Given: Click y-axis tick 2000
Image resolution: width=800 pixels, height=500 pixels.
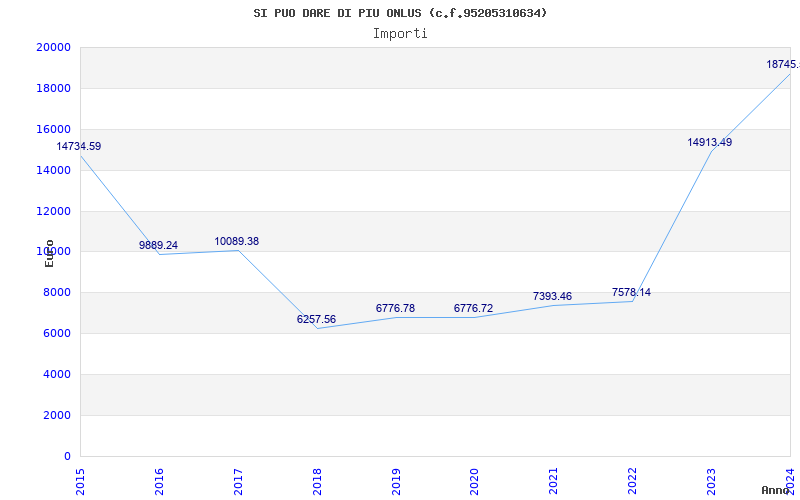Looking at the screenshot, I should pyautogui.click(x=57, y=415).
